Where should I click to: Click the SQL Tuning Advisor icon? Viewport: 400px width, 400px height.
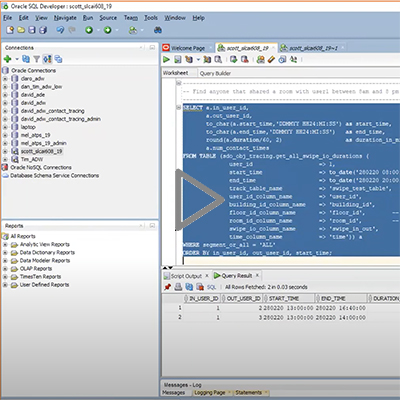pos(218,59)
